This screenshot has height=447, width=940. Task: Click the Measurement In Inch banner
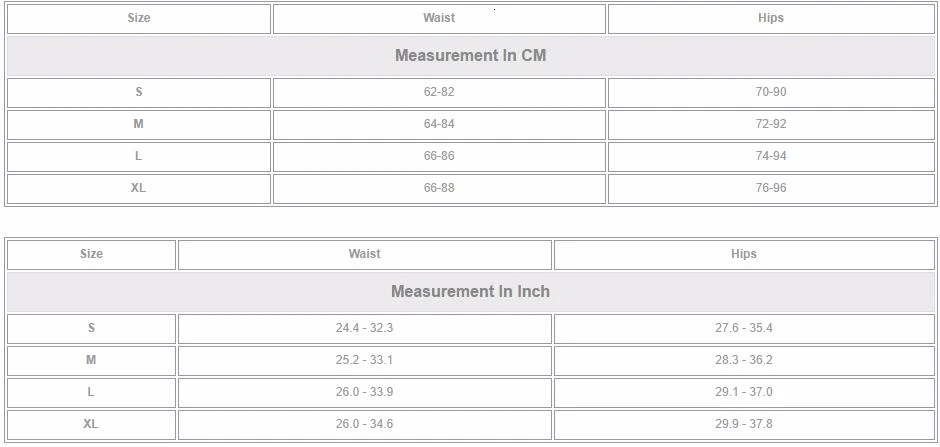coord(471,292)
